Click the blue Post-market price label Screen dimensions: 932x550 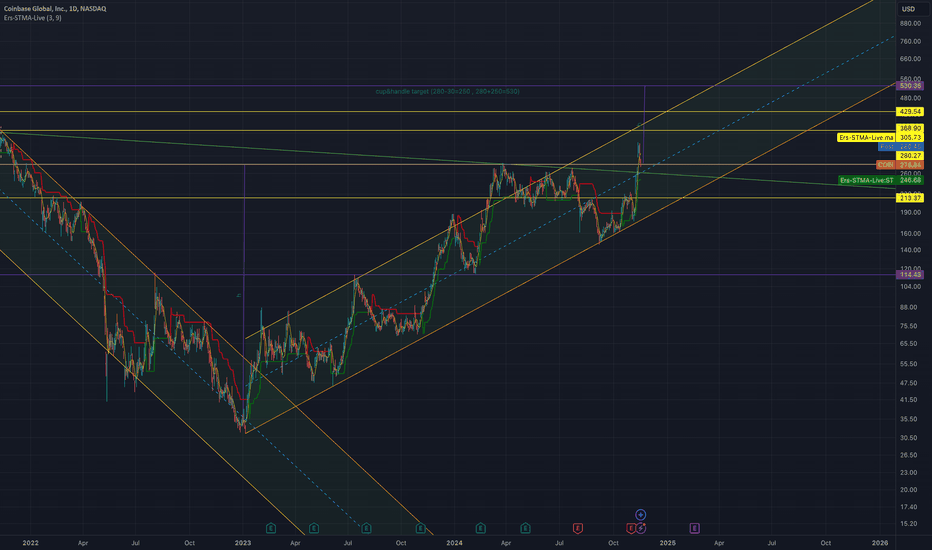[900, 147]
